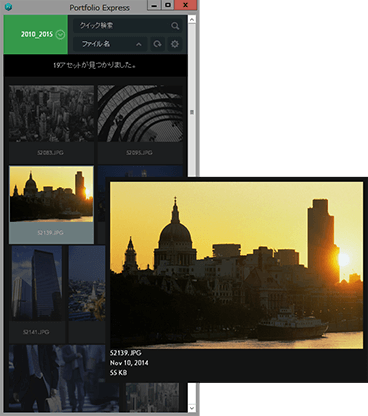The height and width of the screenshot is (416, 368).
Task: Click the large sunset preview image
Action: coord(237,265)
